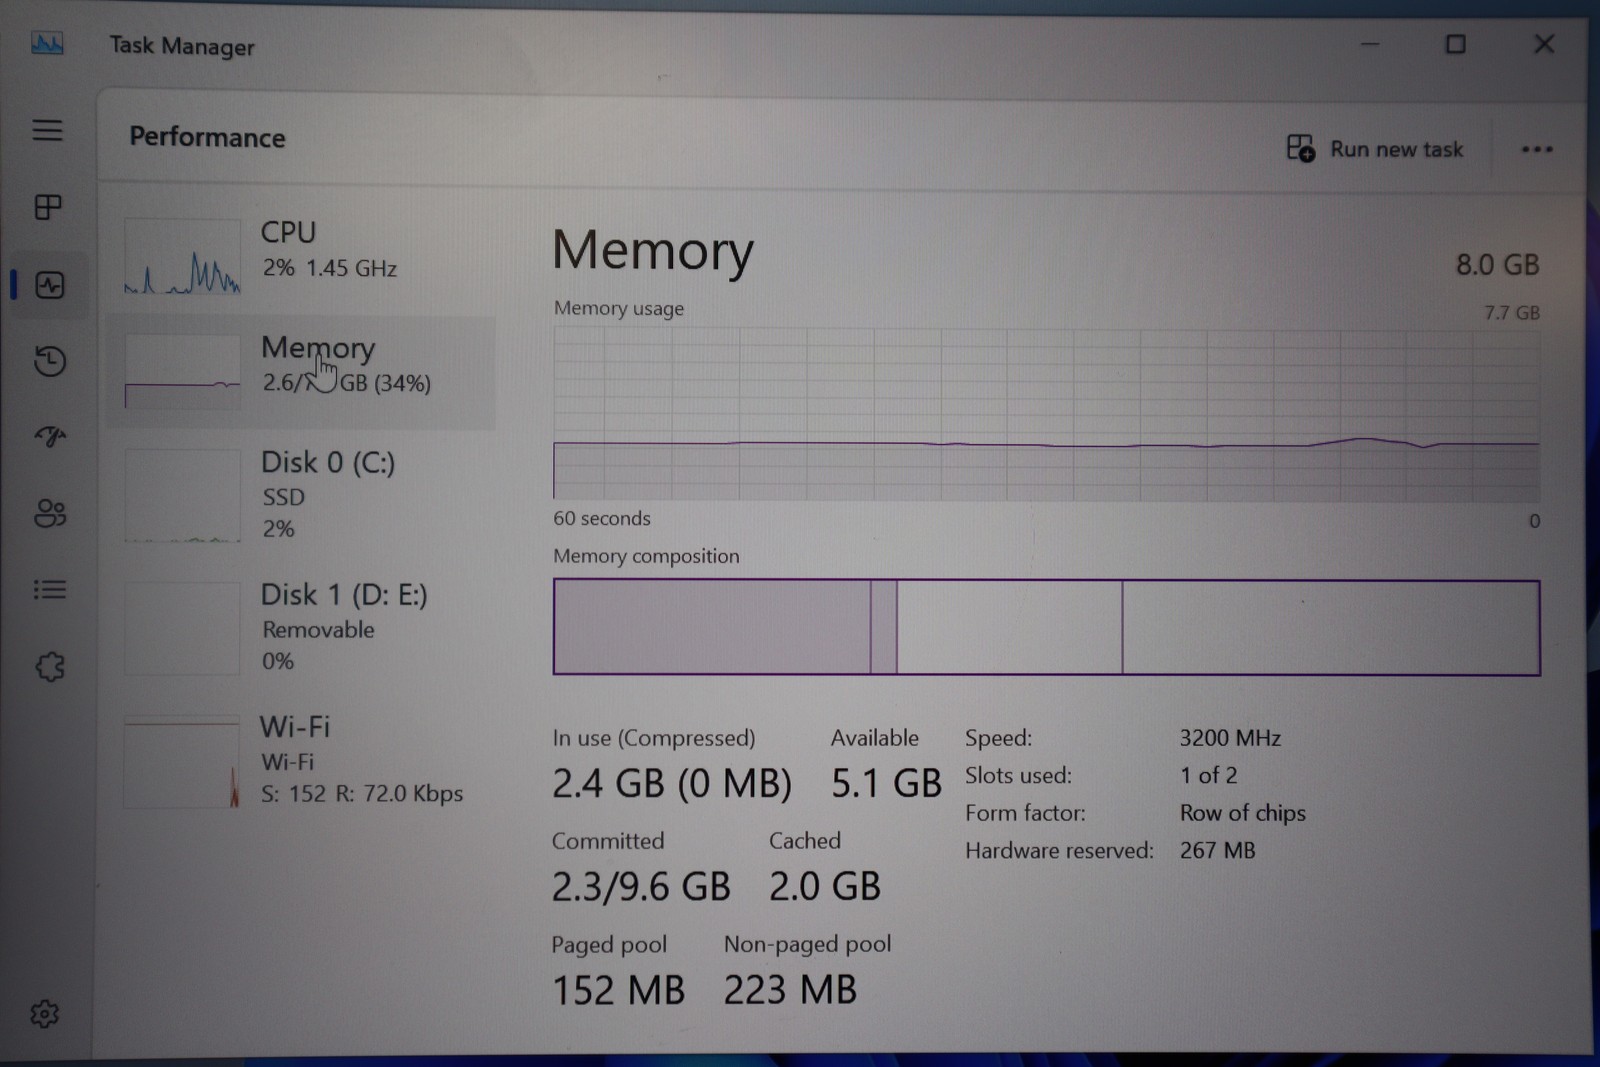Open the Users page icon

click(49, 513)
